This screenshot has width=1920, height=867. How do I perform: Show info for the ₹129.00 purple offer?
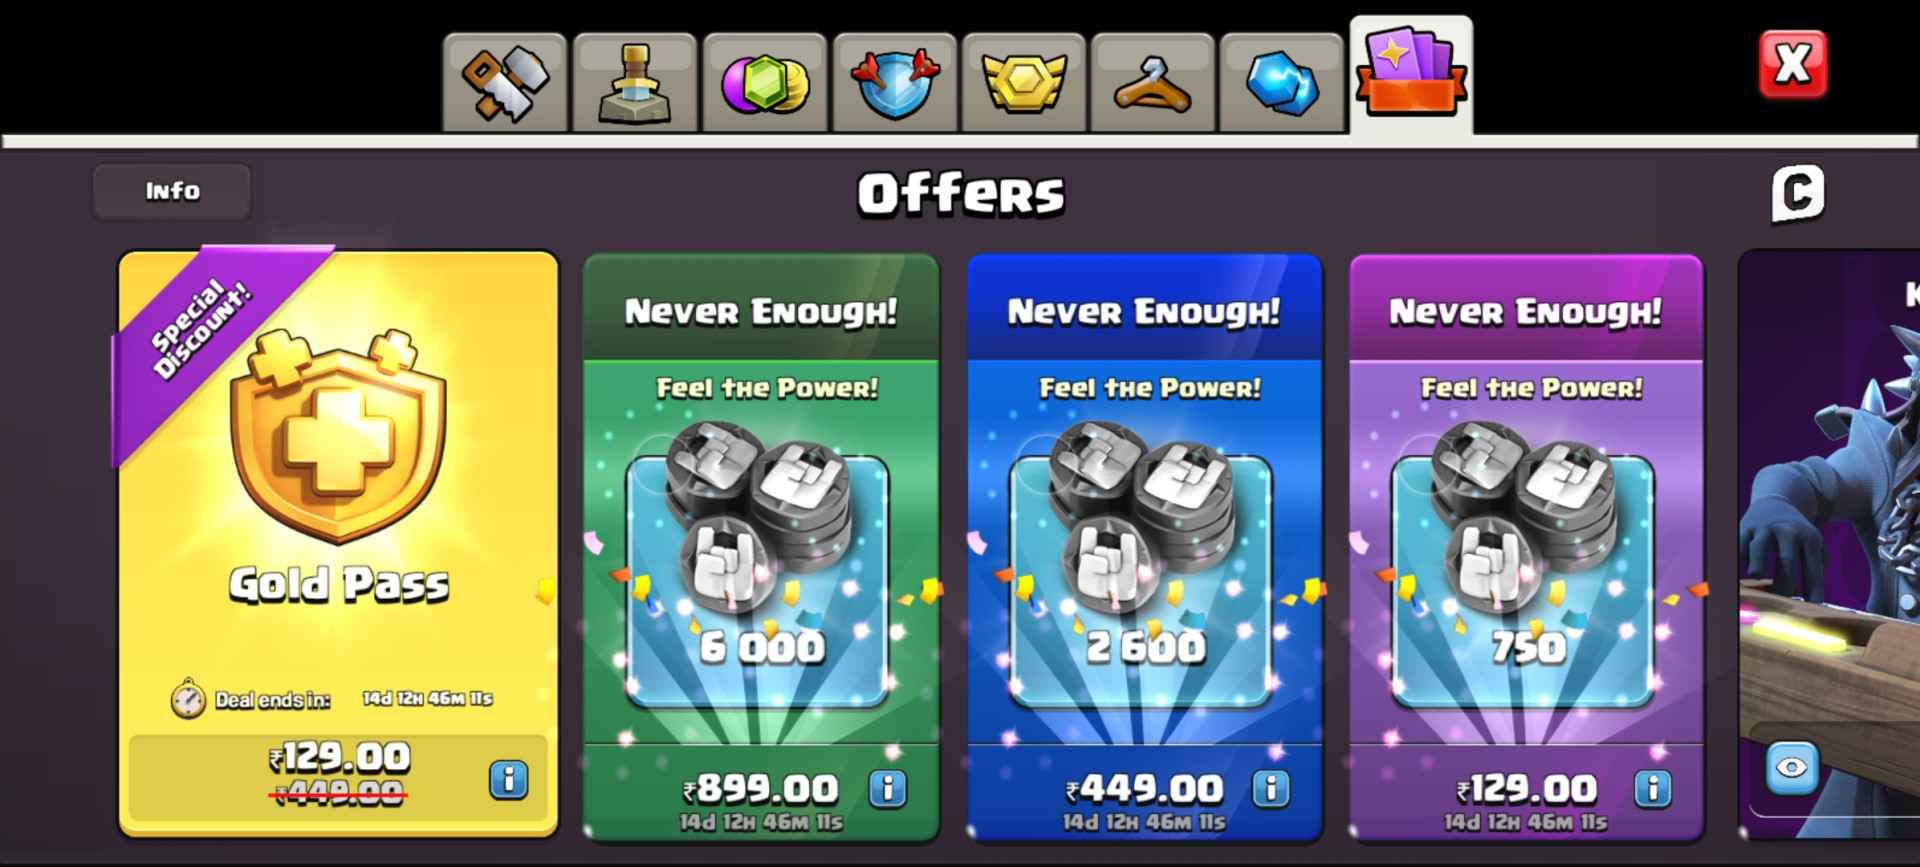tap(1653, 789)
